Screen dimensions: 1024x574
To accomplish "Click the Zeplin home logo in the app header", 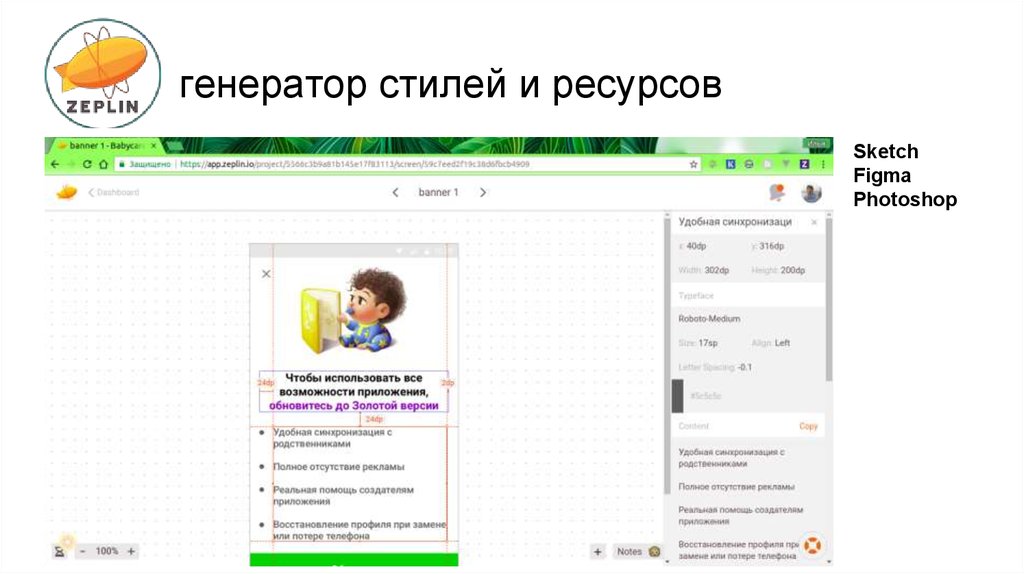I will coord(67,193).
